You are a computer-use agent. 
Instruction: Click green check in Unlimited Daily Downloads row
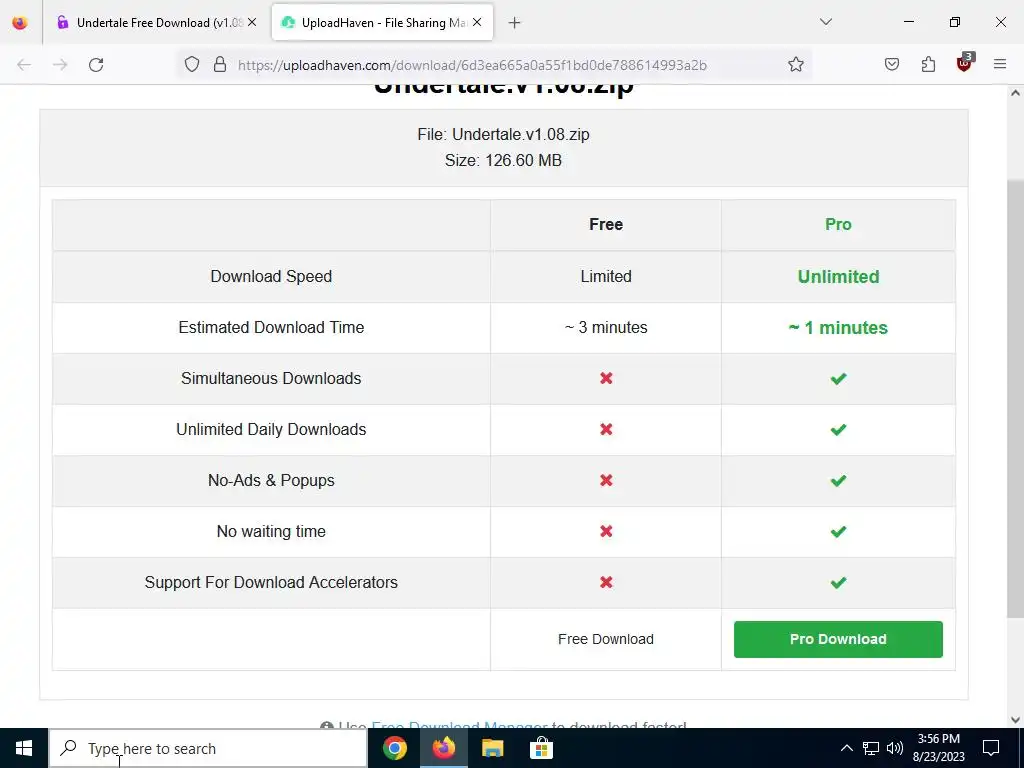point(838,429)
